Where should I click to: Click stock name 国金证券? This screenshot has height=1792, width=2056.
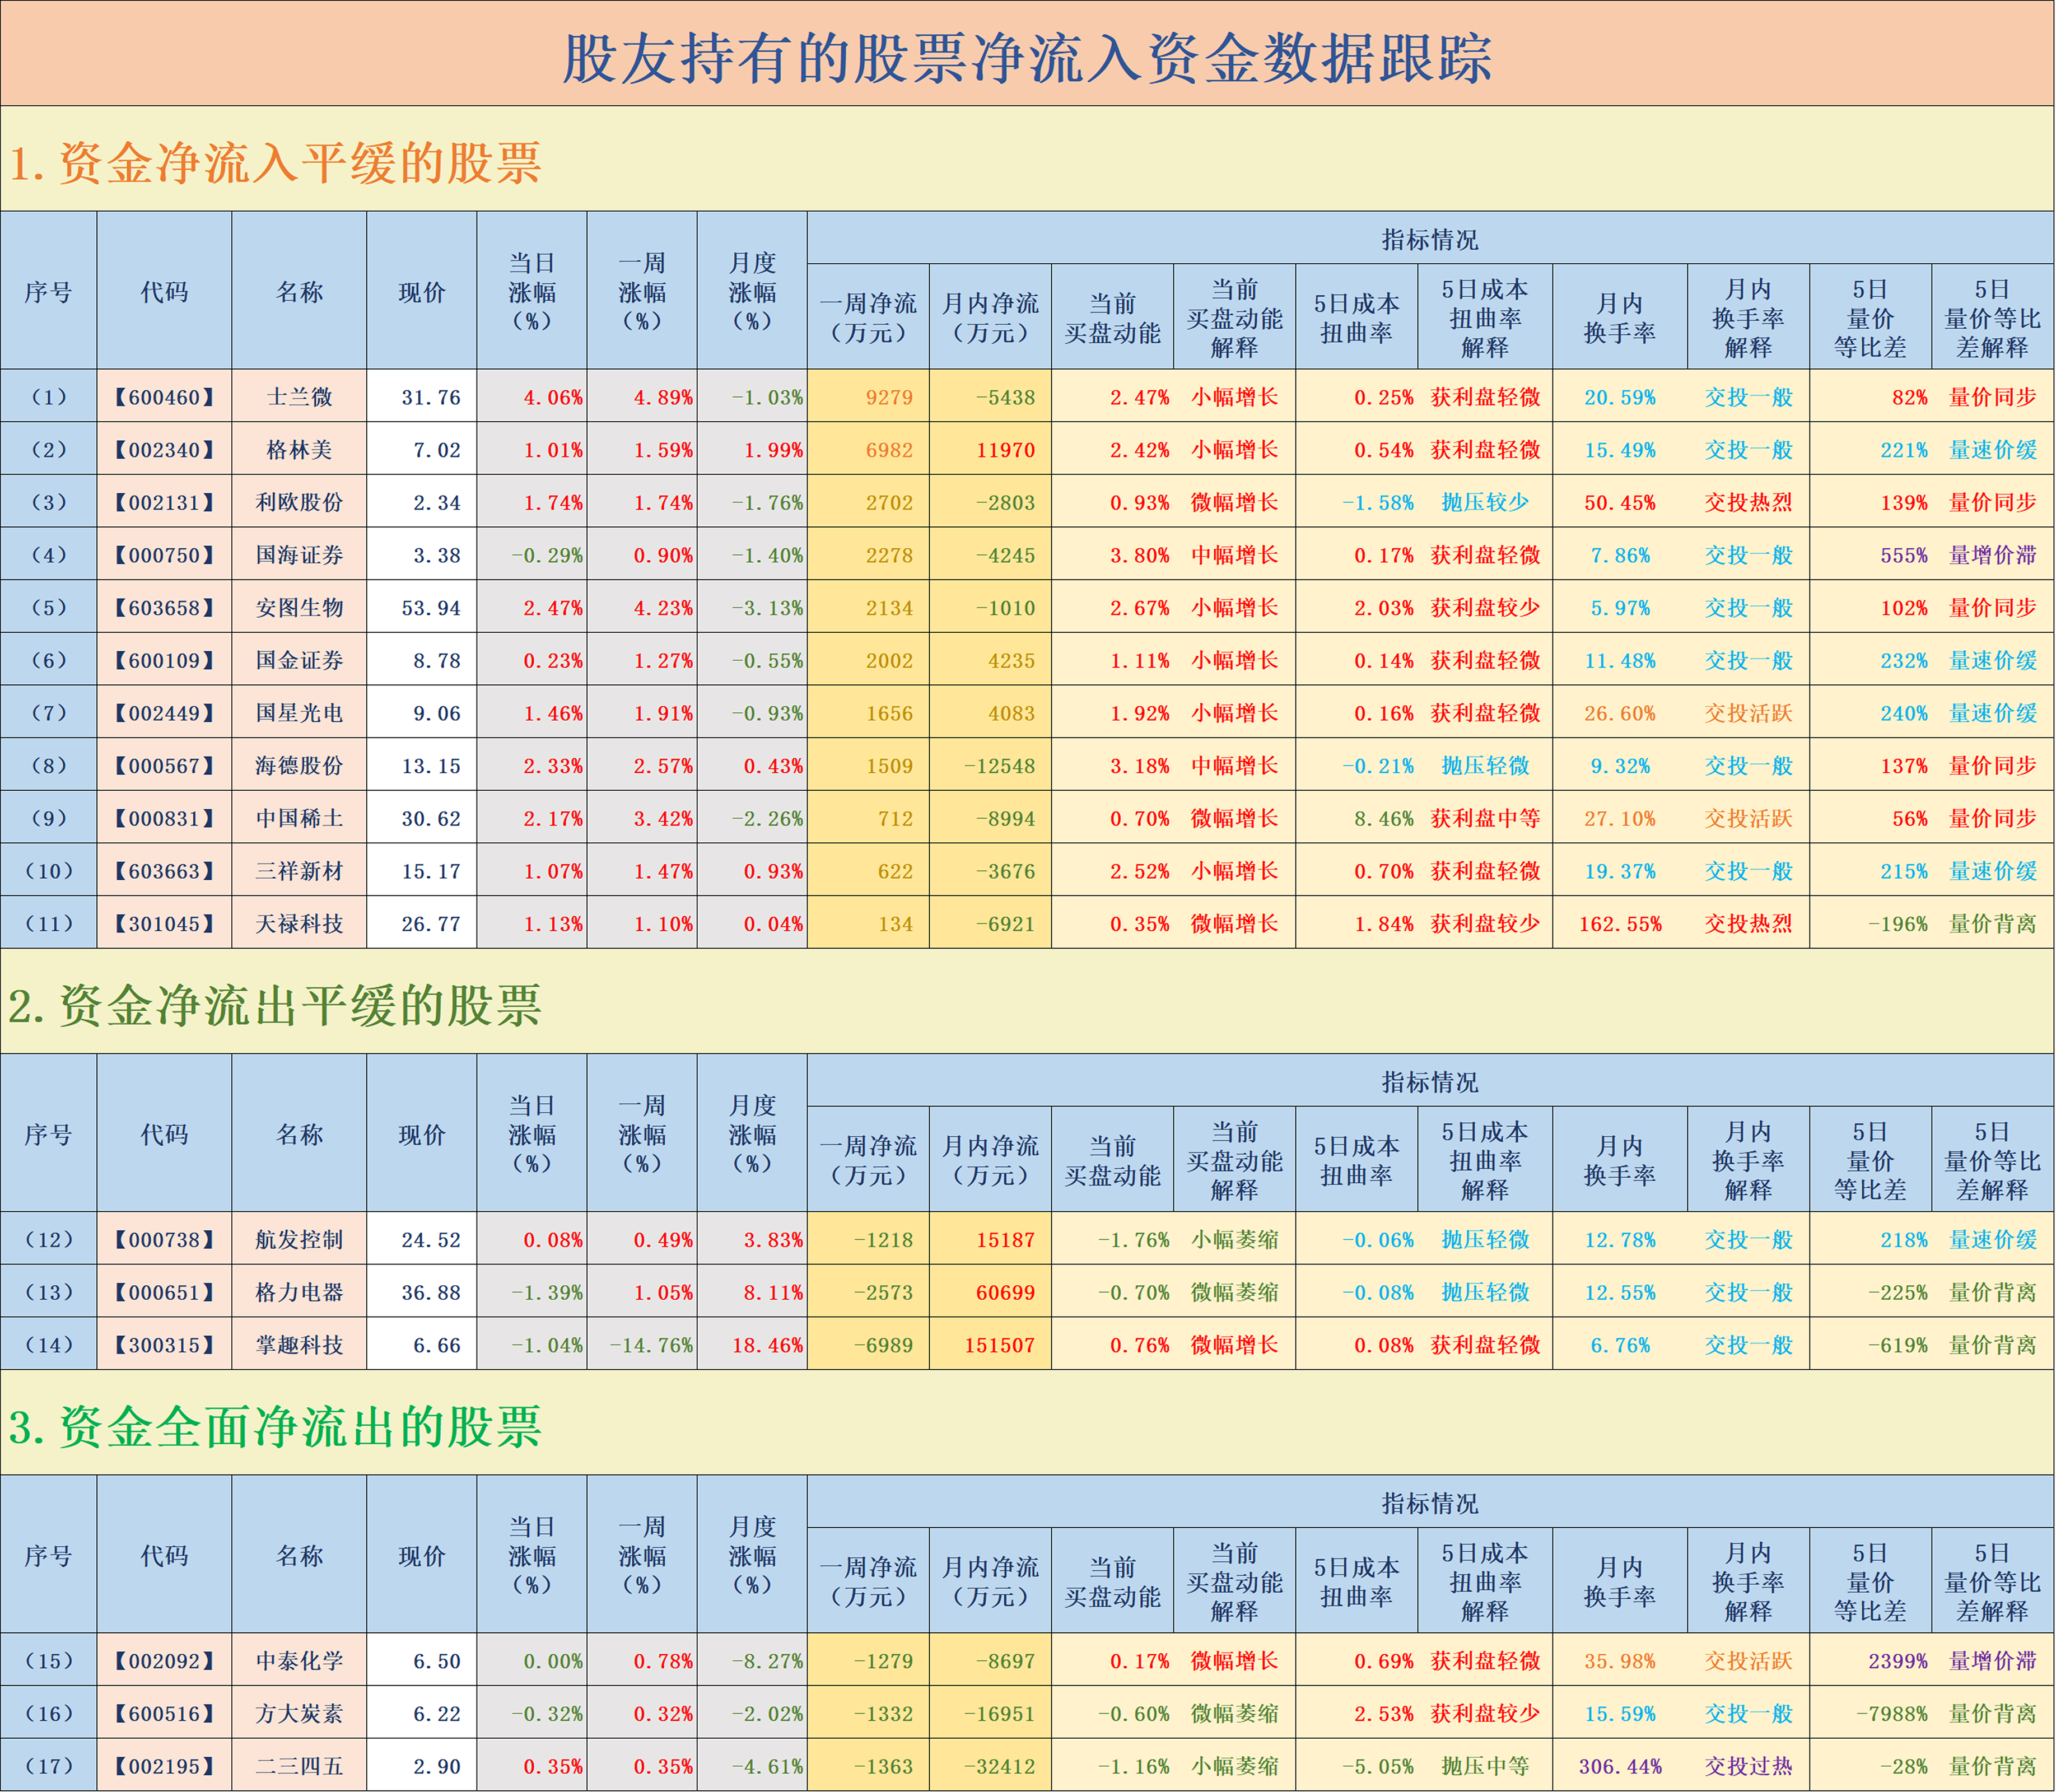(x=299, y=660)
